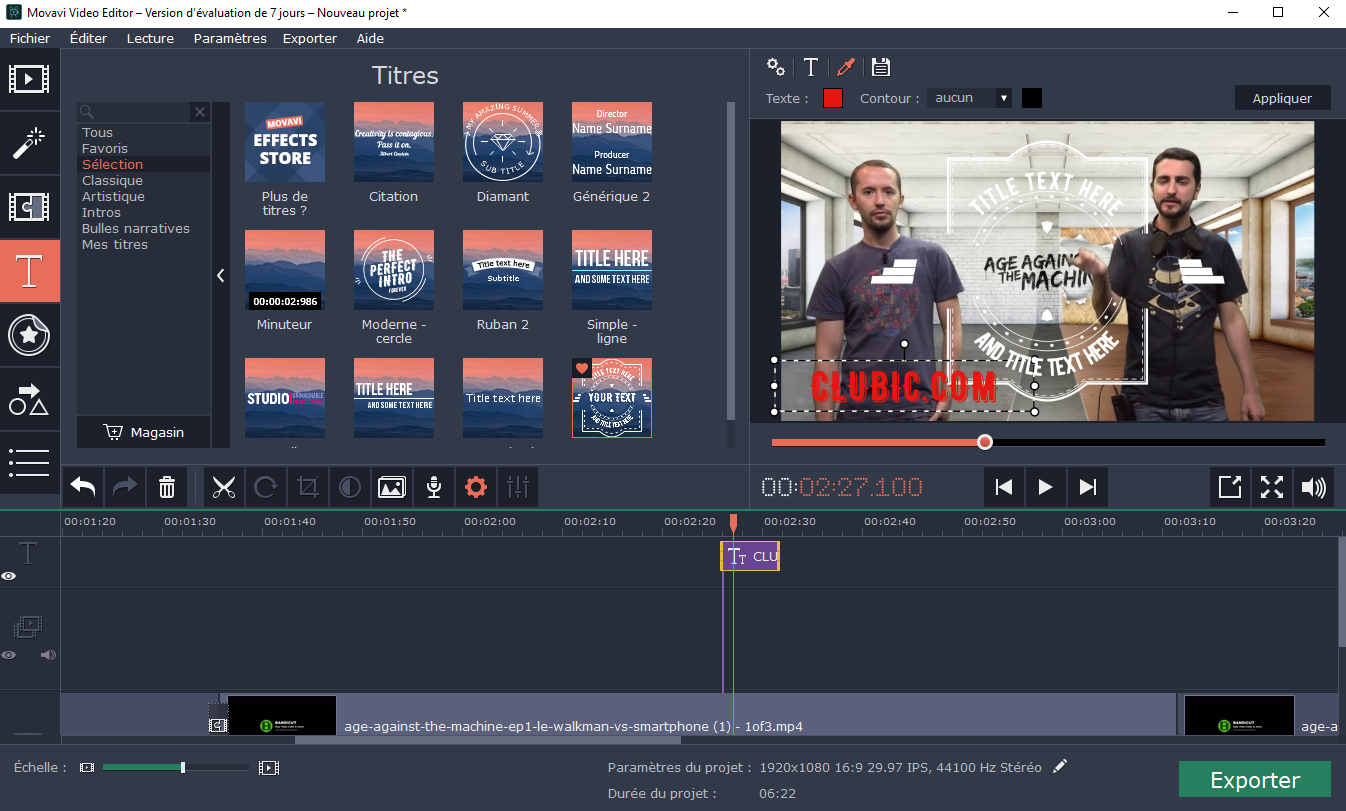Viewport: 1346px width, 811px height.
Task: Delete selected clip with trash icon
Action: click(x=167, y=487)
